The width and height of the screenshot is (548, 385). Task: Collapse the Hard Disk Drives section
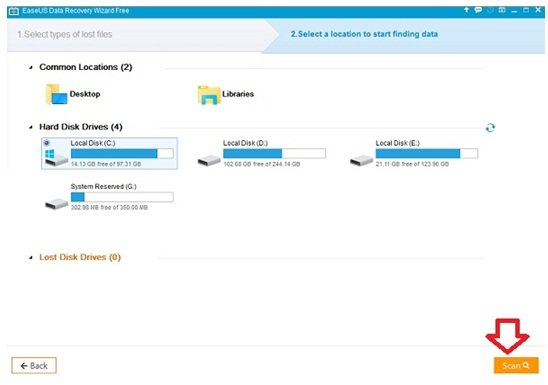pos(31,127)
